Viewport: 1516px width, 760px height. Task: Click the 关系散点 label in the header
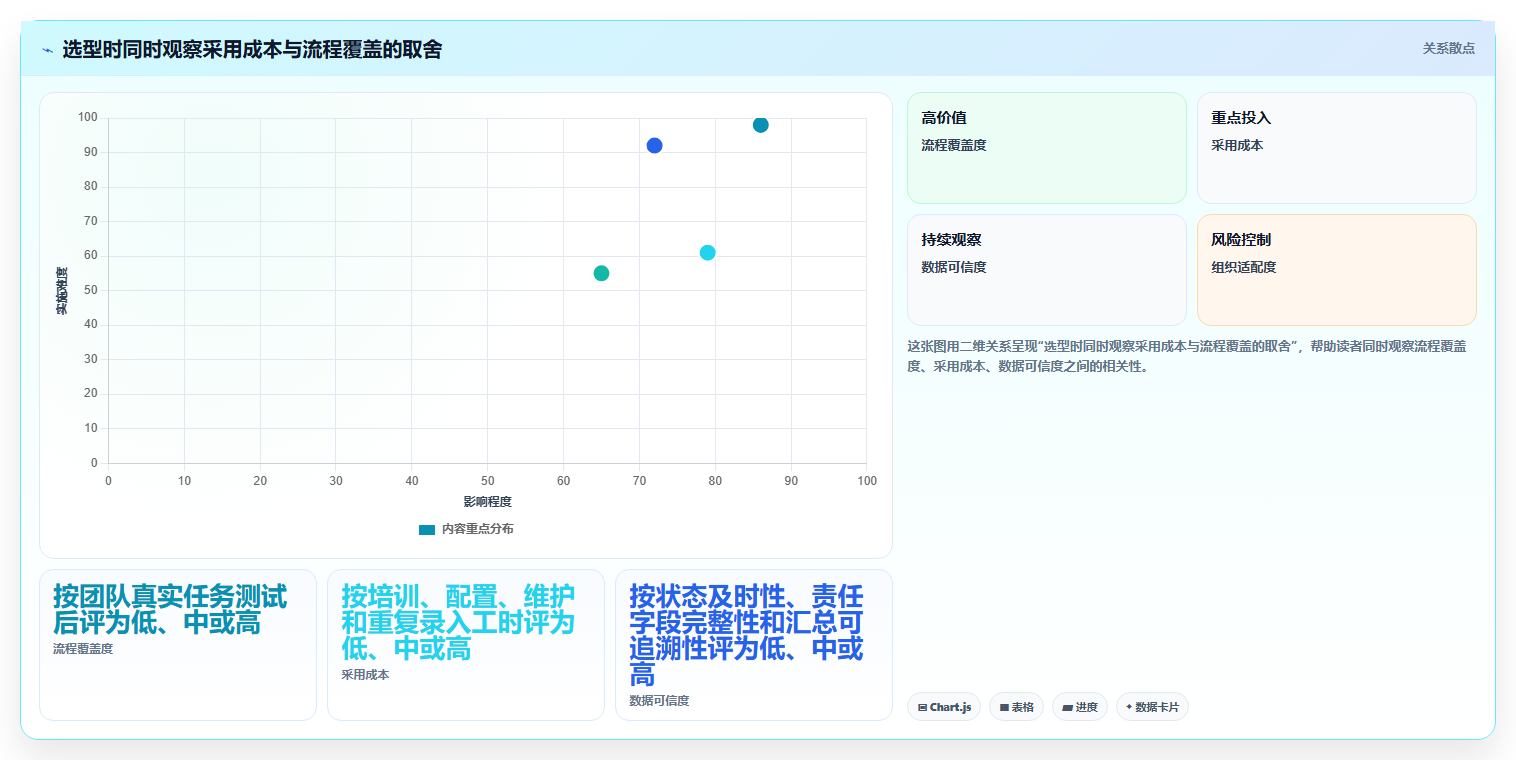click(x=1448, y=48)
